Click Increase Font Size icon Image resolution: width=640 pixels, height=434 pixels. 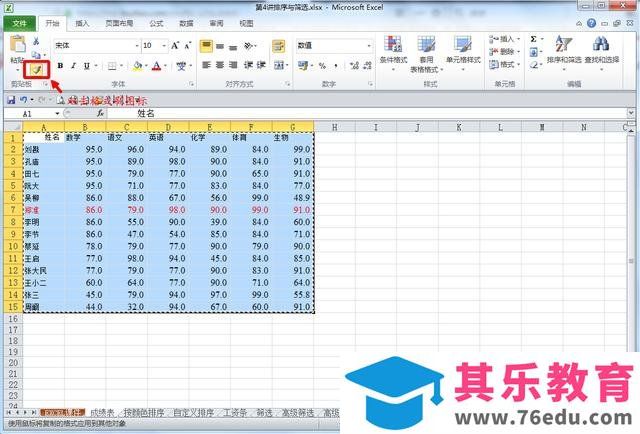tap(175, 45)
